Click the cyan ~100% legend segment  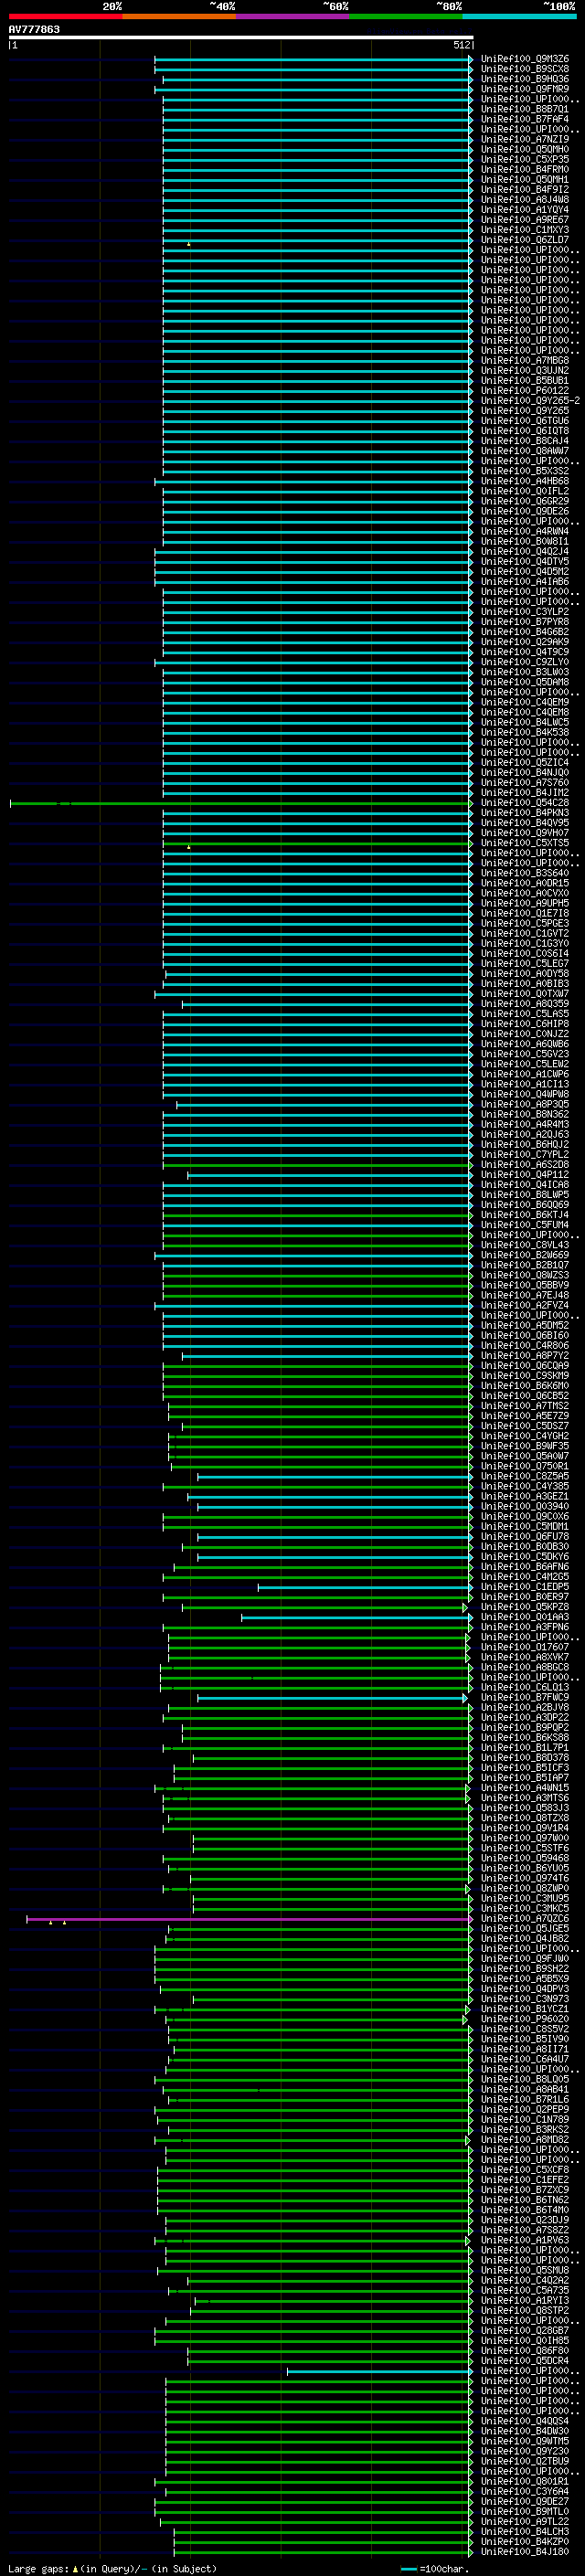[519, 17]
